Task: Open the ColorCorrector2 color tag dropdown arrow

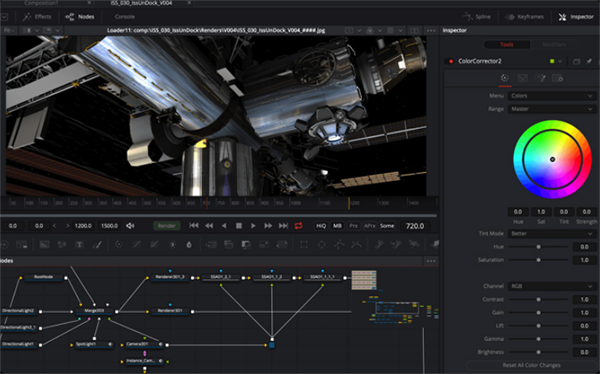Action: click(560, 61)
